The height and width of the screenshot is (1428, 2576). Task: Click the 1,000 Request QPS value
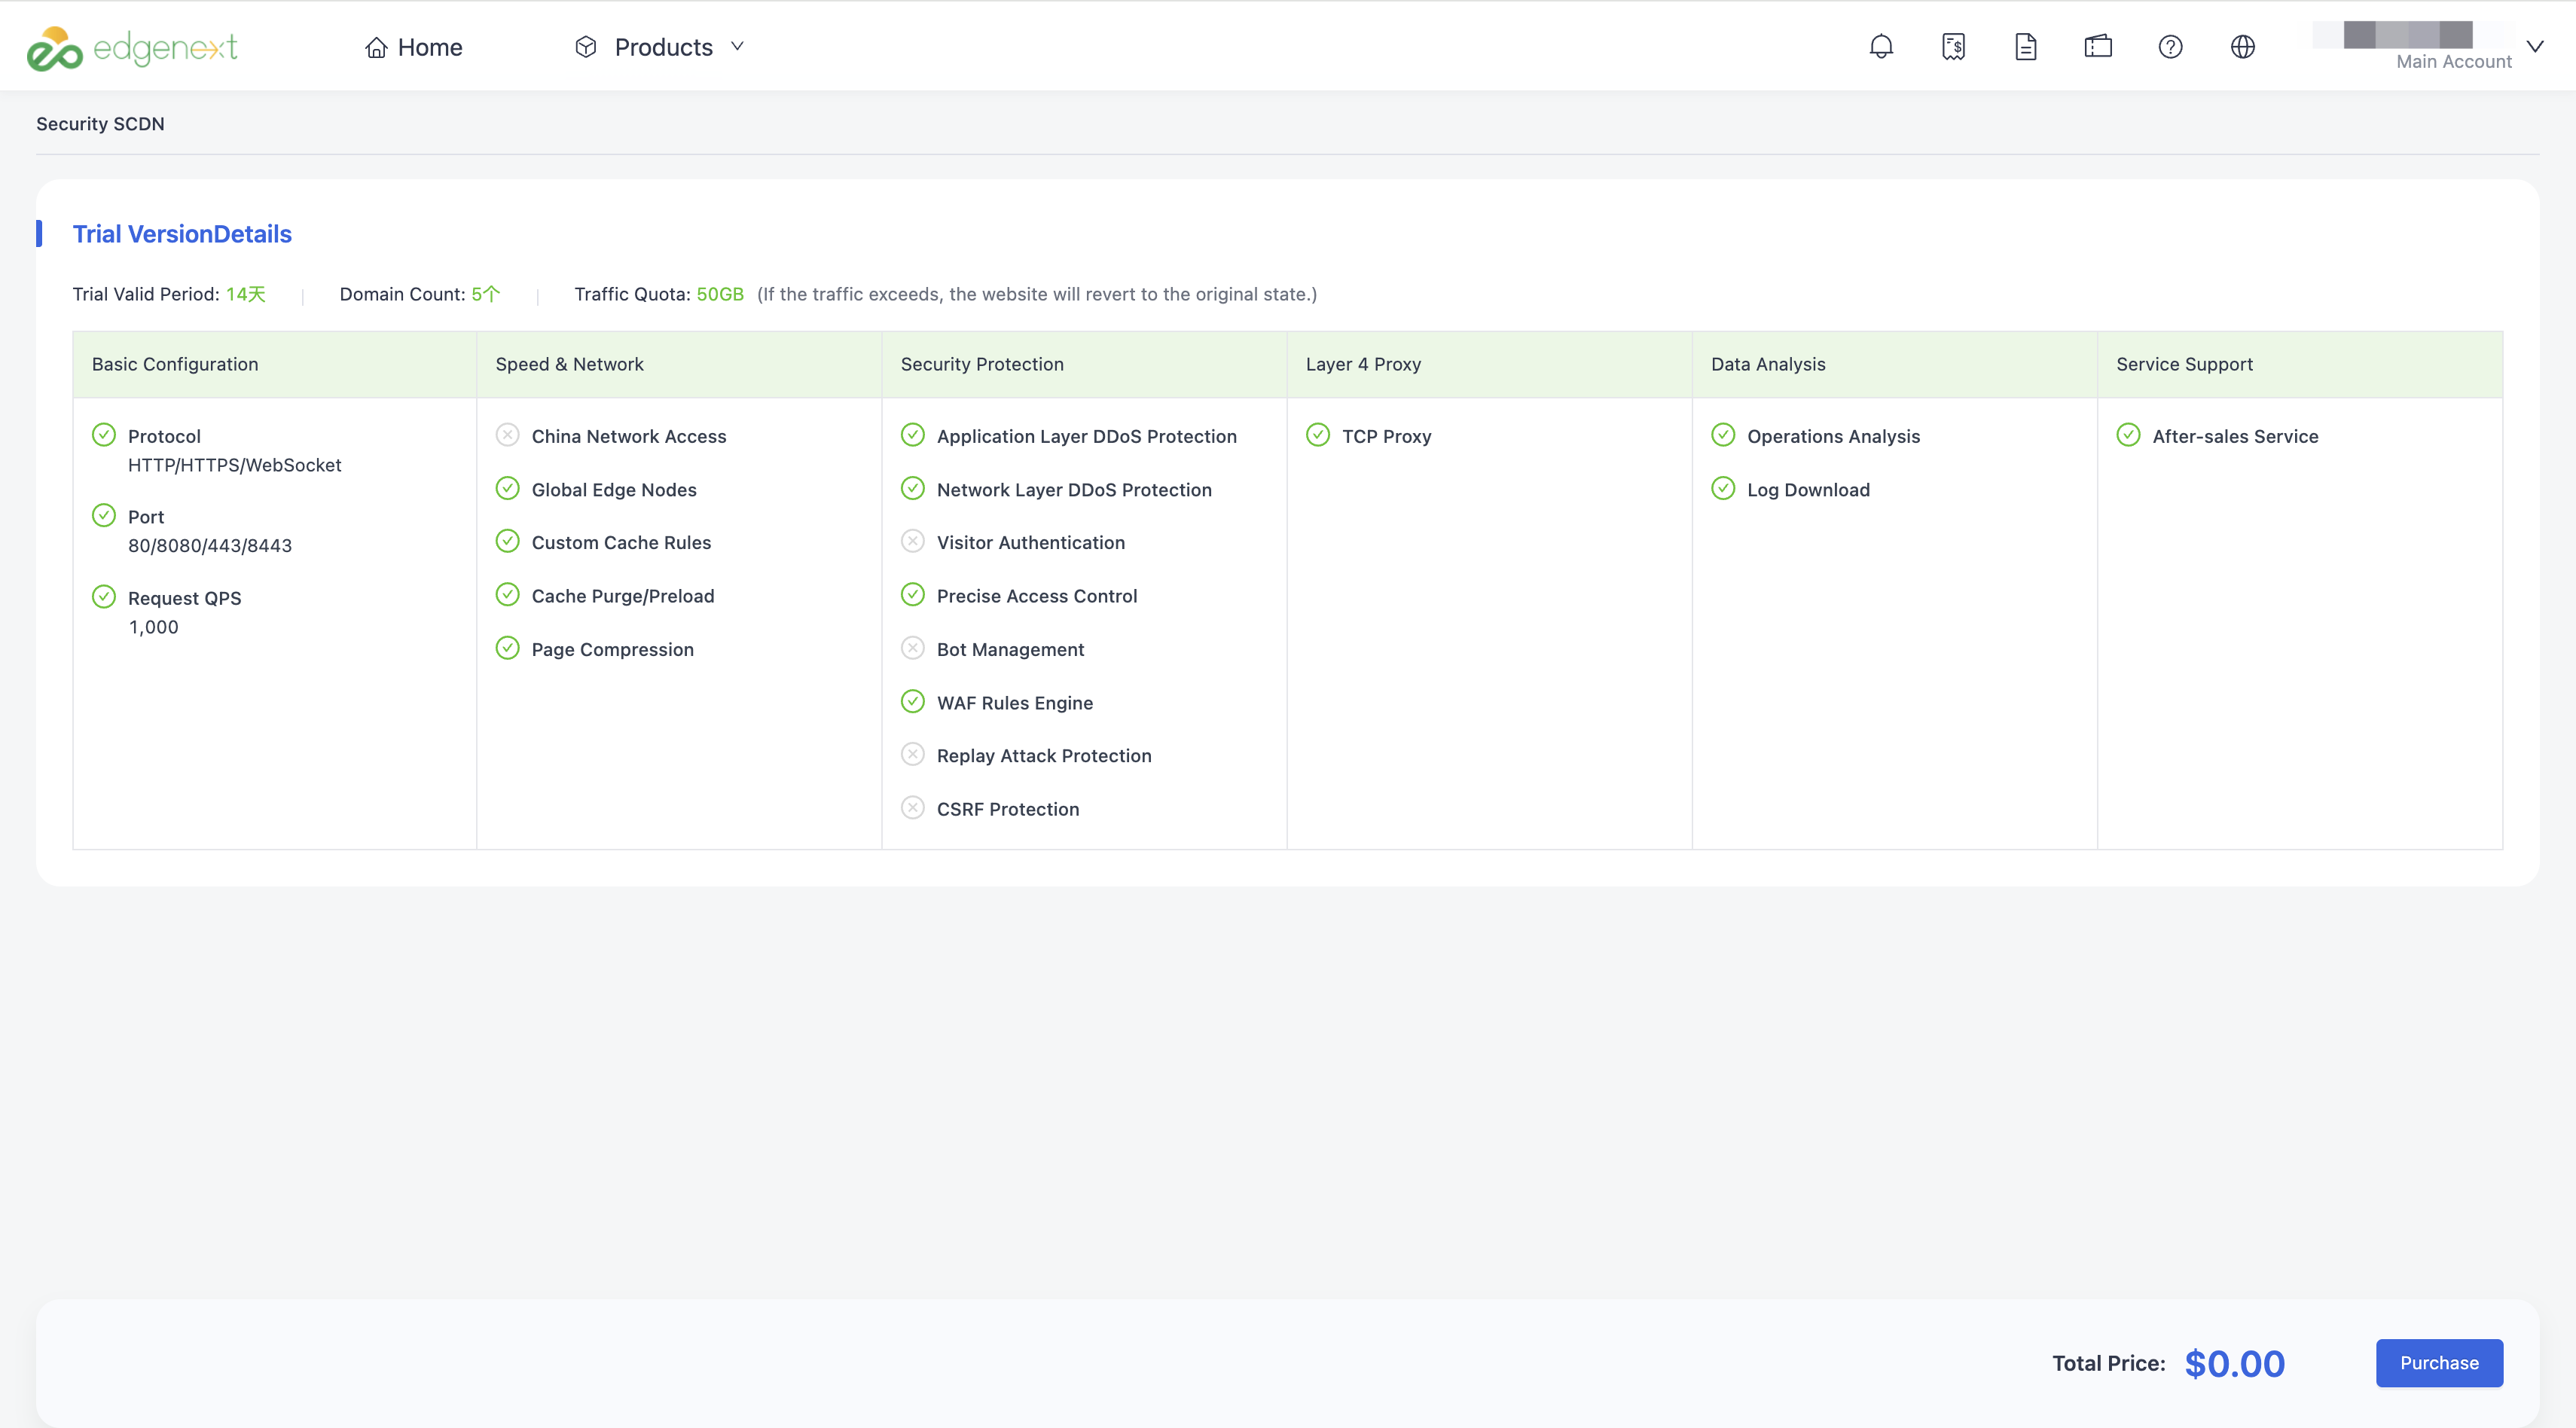tap(153, 627)
